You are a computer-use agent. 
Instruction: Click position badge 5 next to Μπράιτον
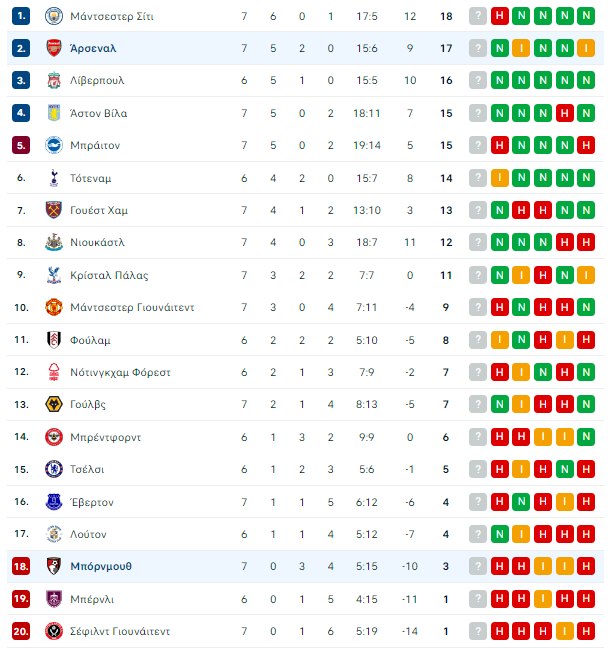(21, 145)
